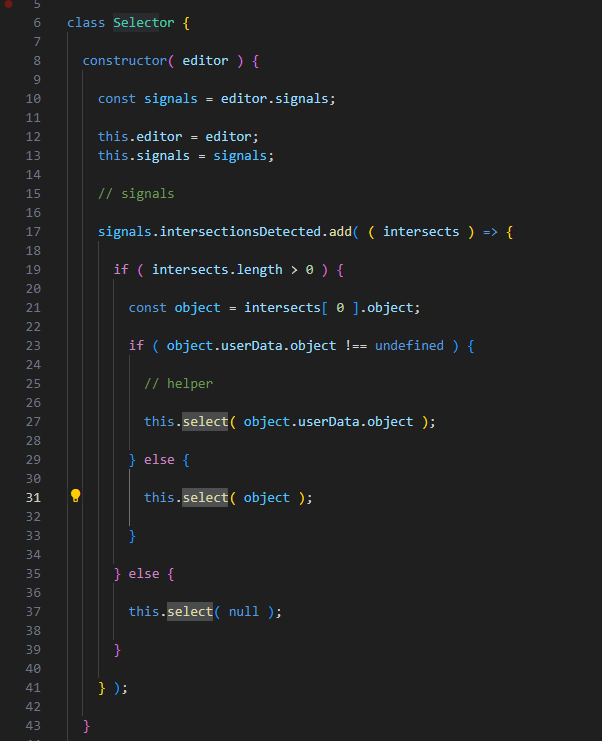Click the !== operator on line 23
The width and height of the screenshot is (602, 741).
(356, 346)
